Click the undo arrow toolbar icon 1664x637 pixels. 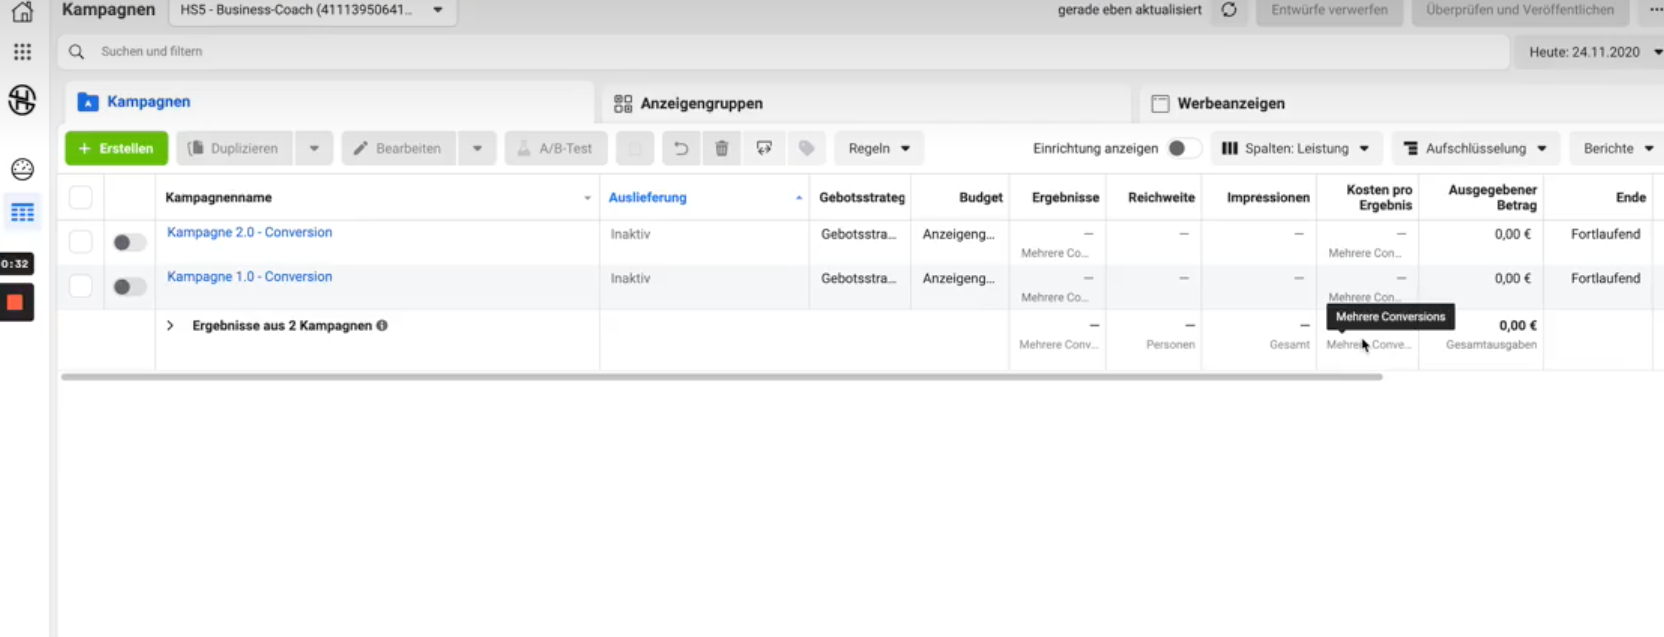click(680, 148)
